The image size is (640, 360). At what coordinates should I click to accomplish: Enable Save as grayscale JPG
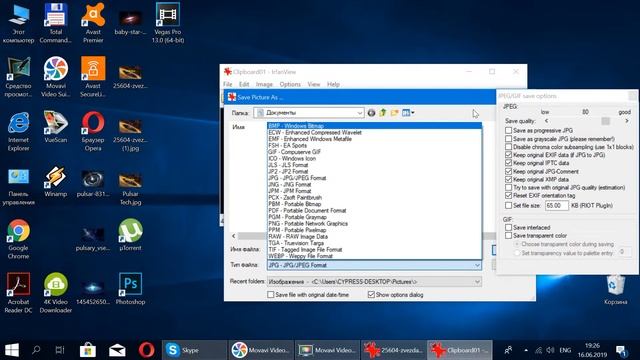tap(508, 139)
